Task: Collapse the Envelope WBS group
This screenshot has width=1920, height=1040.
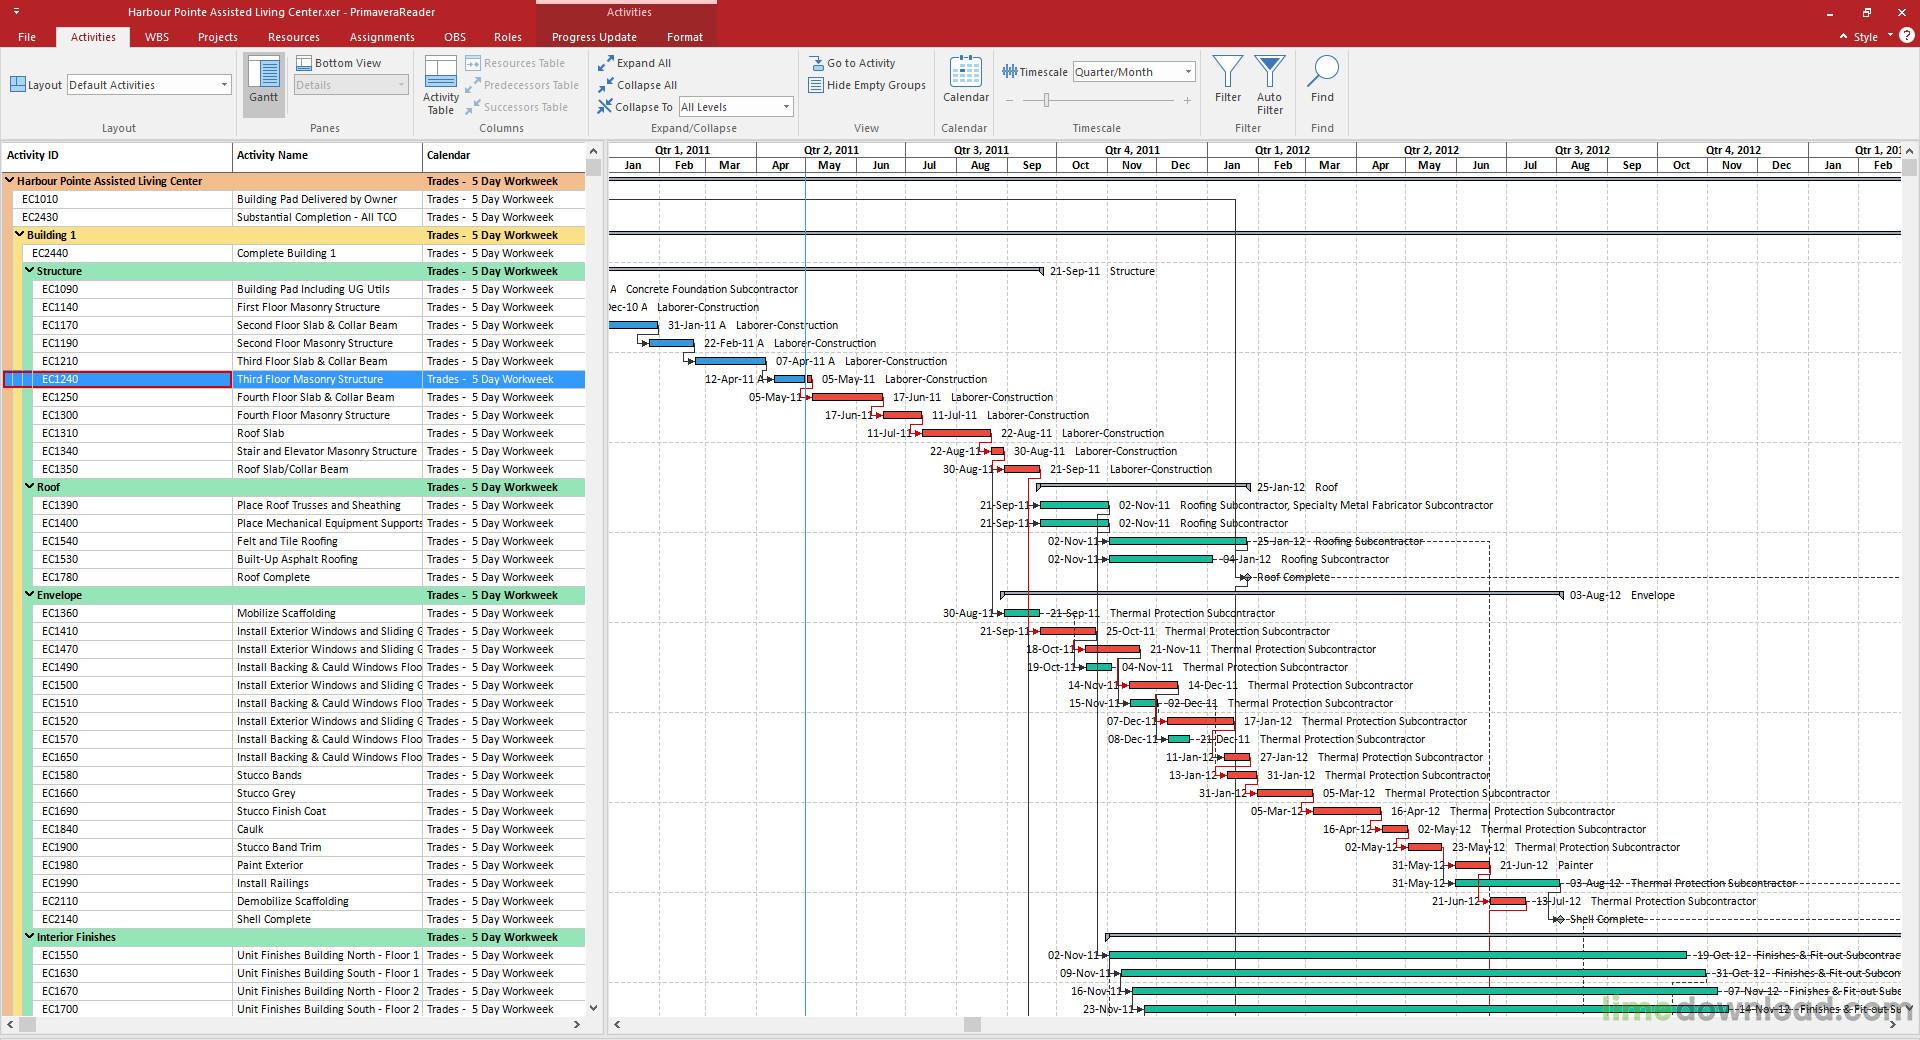Action: click(30, 595)
